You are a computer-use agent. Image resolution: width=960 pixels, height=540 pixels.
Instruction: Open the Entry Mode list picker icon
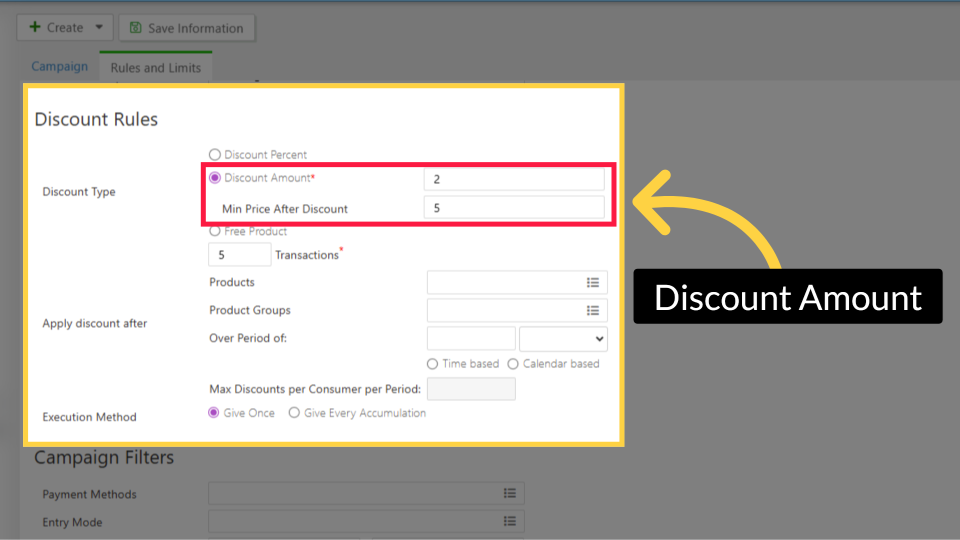click(509, 521)
